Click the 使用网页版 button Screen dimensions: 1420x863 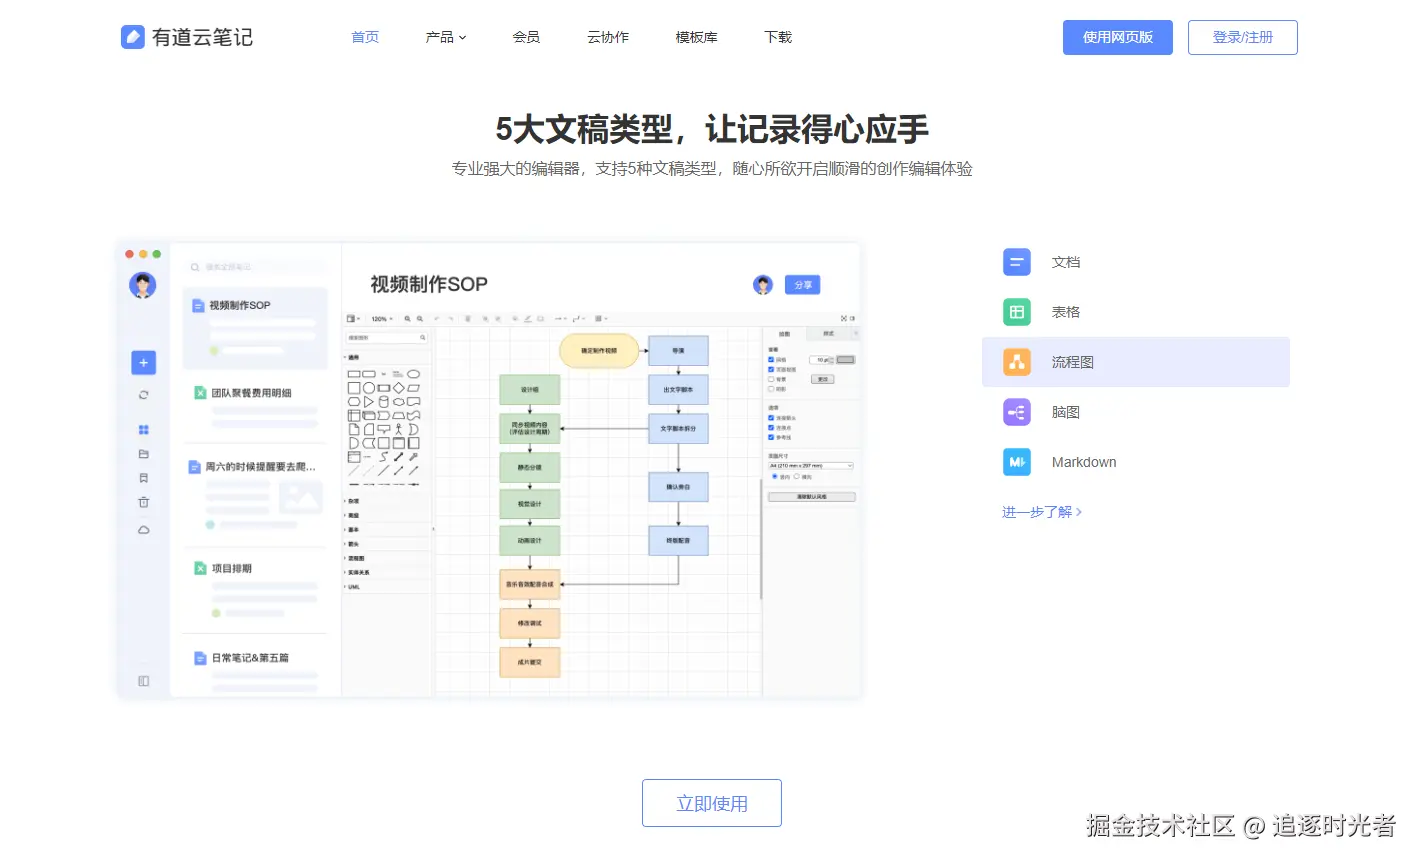coord(1118,37)
